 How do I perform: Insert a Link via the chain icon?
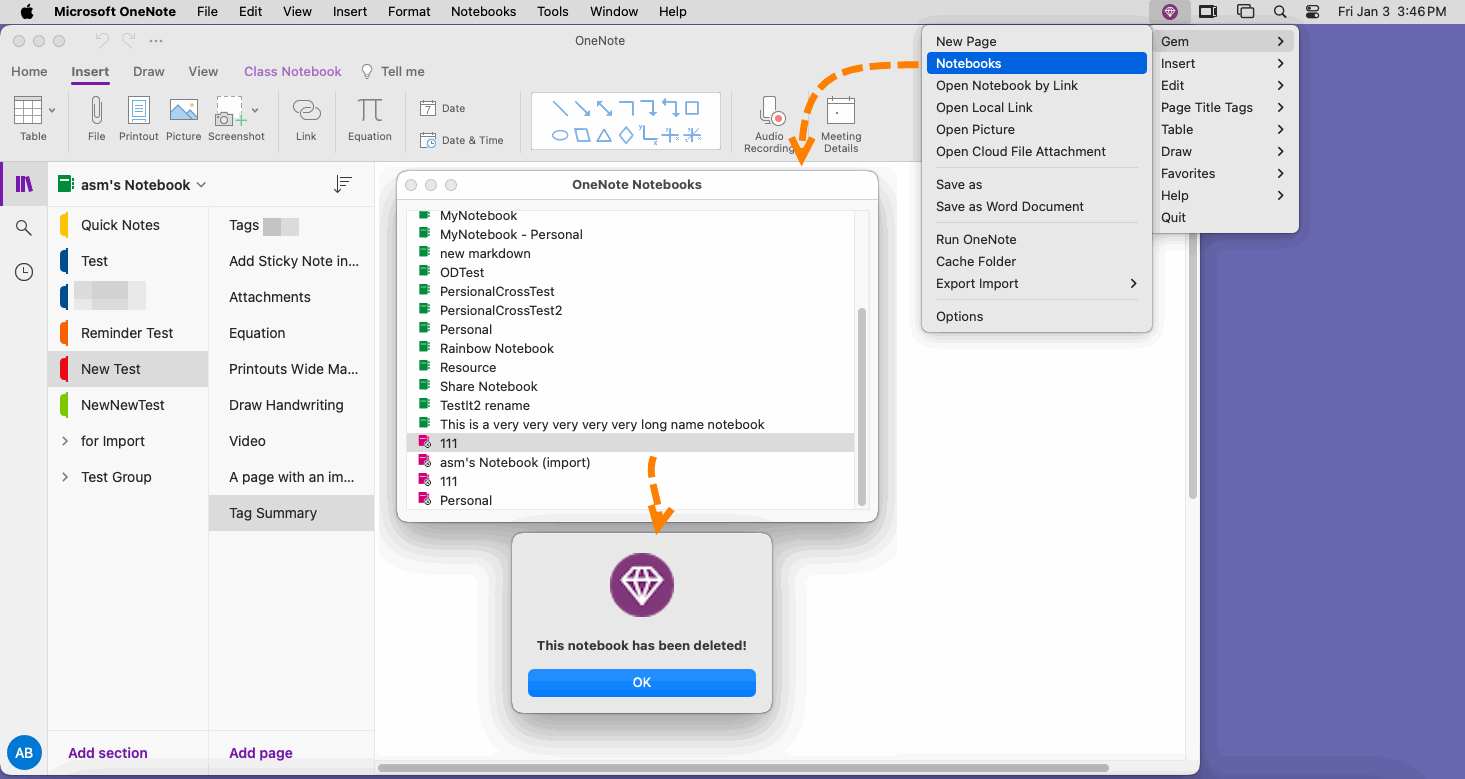tap(306, 118)
